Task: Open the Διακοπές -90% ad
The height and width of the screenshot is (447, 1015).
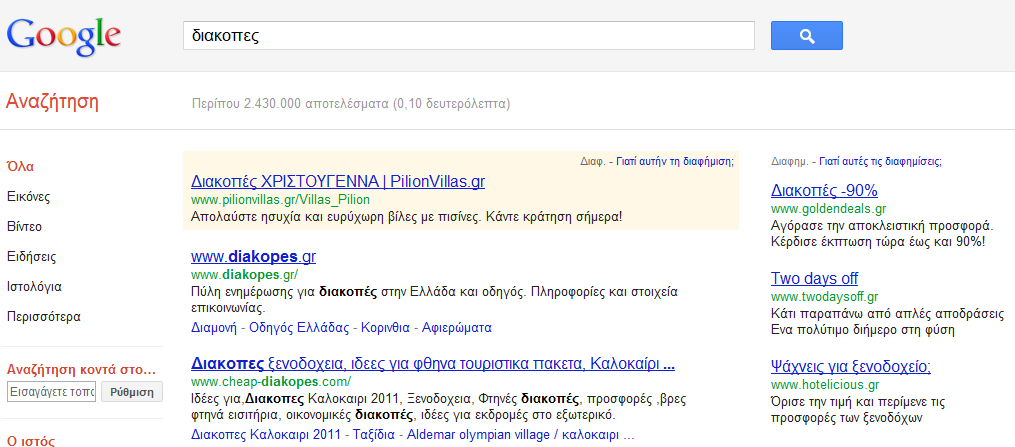Action: 824,190
